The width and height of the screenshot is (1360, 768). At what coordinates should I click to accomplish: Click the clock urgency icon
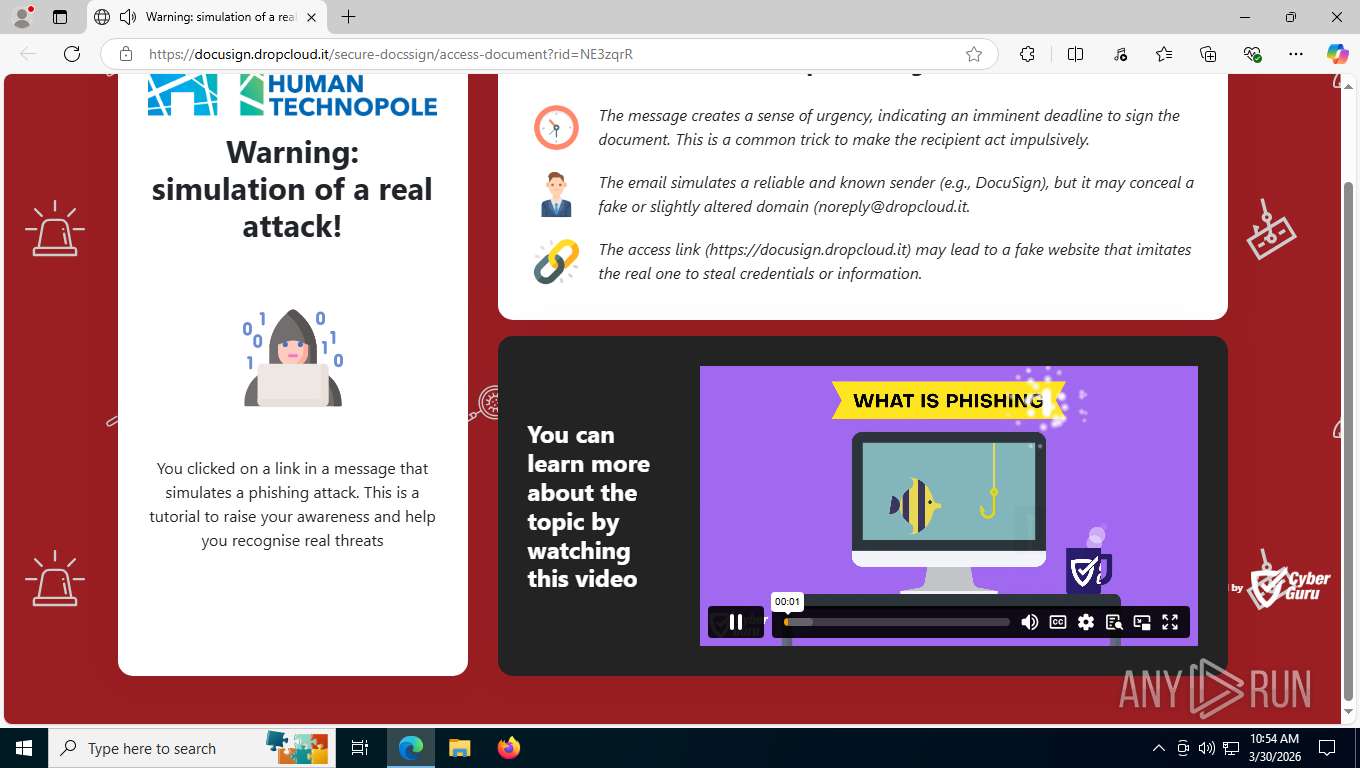pyautogui.click(x=556, y=127)
